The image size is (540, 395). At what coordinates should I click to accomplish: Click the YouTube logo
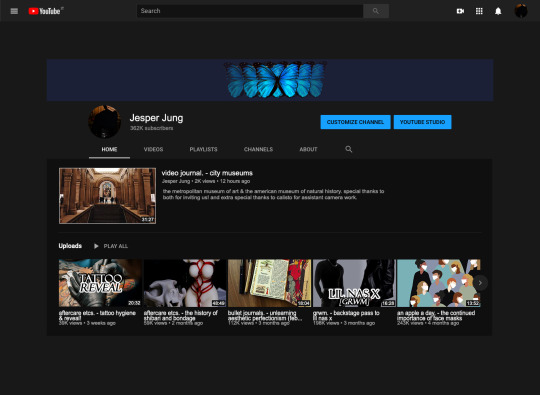pyautogui.click(x=45, y=11)
